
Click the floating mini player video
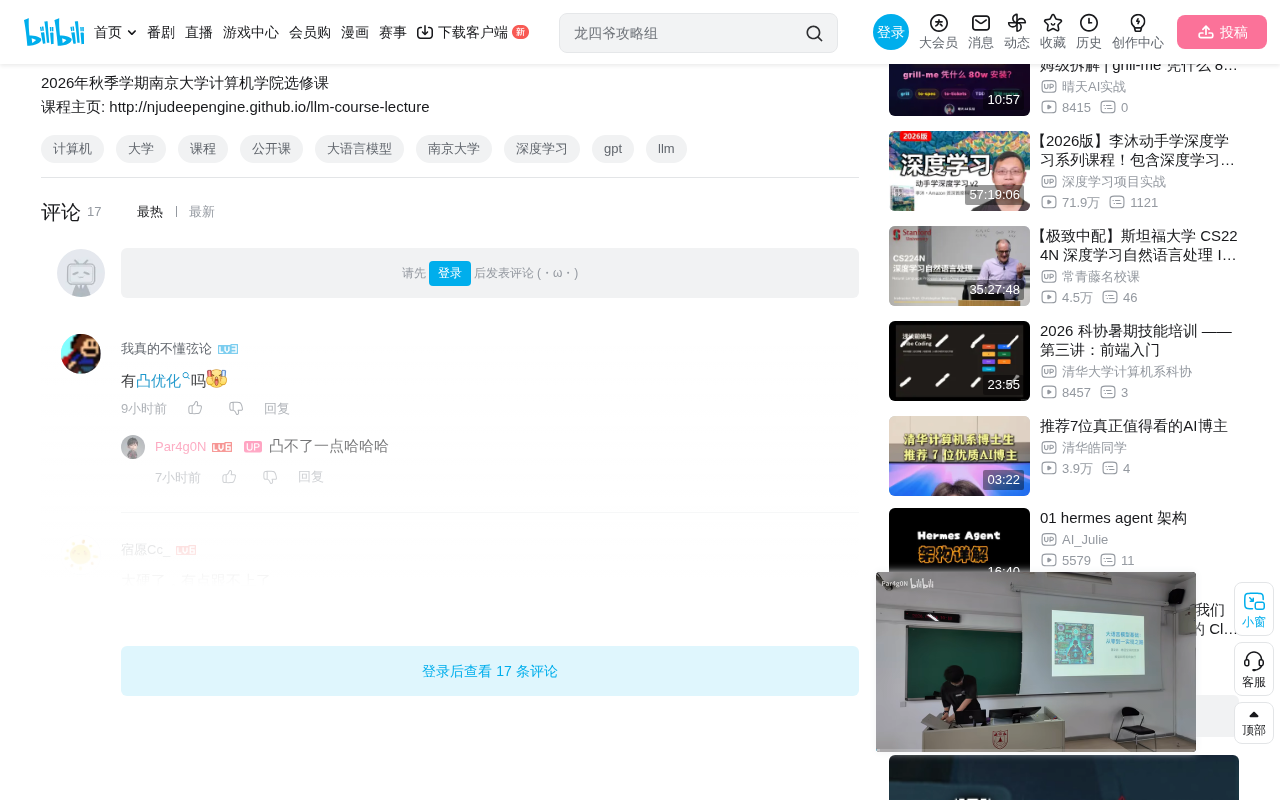coord(1036,662)
